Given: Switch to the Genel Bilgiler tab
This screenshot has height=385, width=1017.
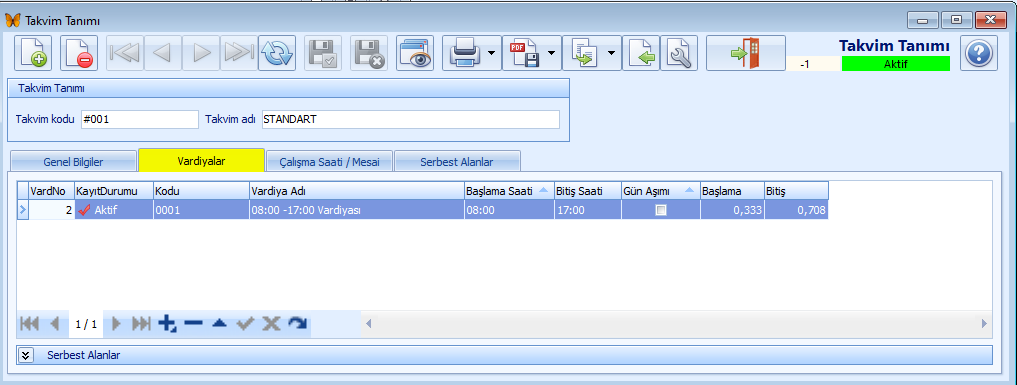Looking at the screenshot, I should pyautogui.click(x=73, y=161).
